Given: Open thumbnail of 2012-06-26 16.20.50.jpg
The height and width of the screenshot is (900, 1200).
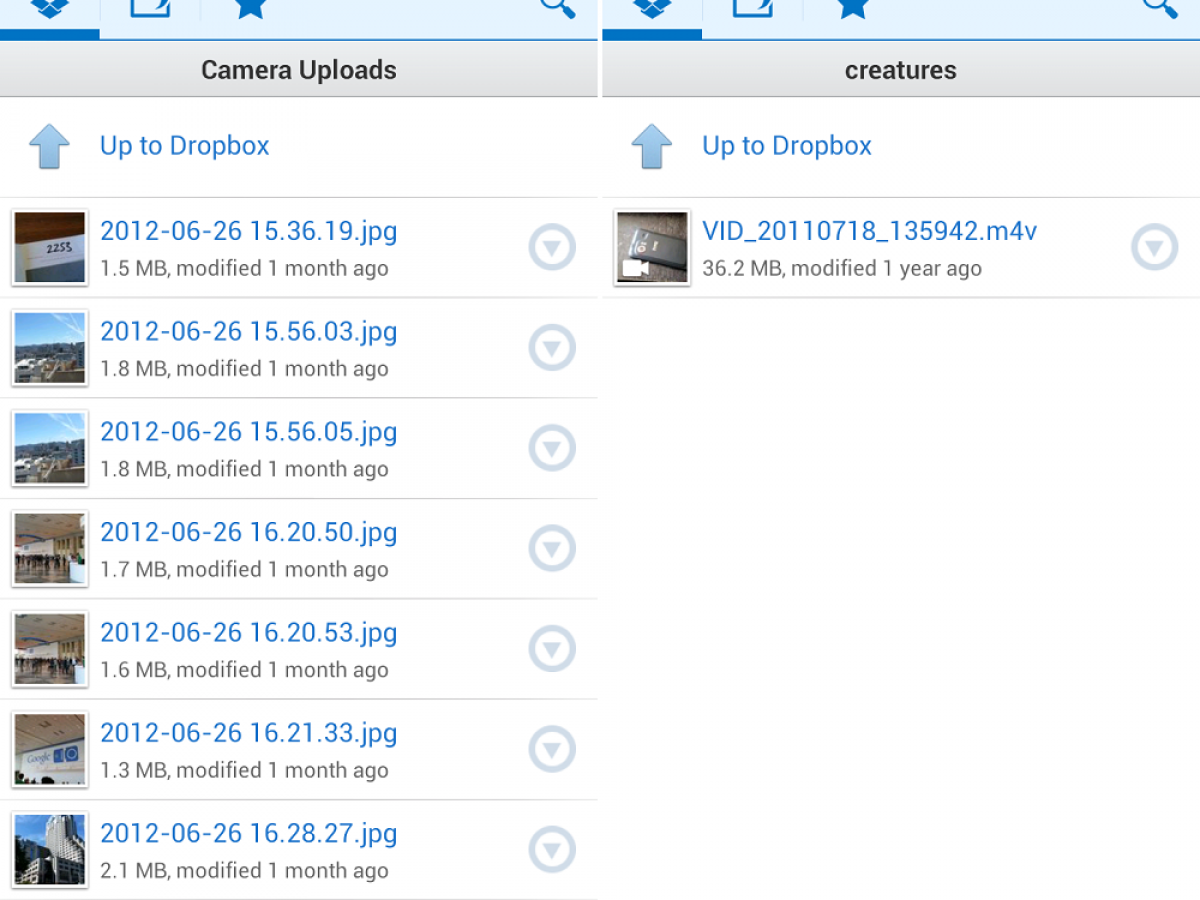Looking at the screenshot, I should pos(50,548).
